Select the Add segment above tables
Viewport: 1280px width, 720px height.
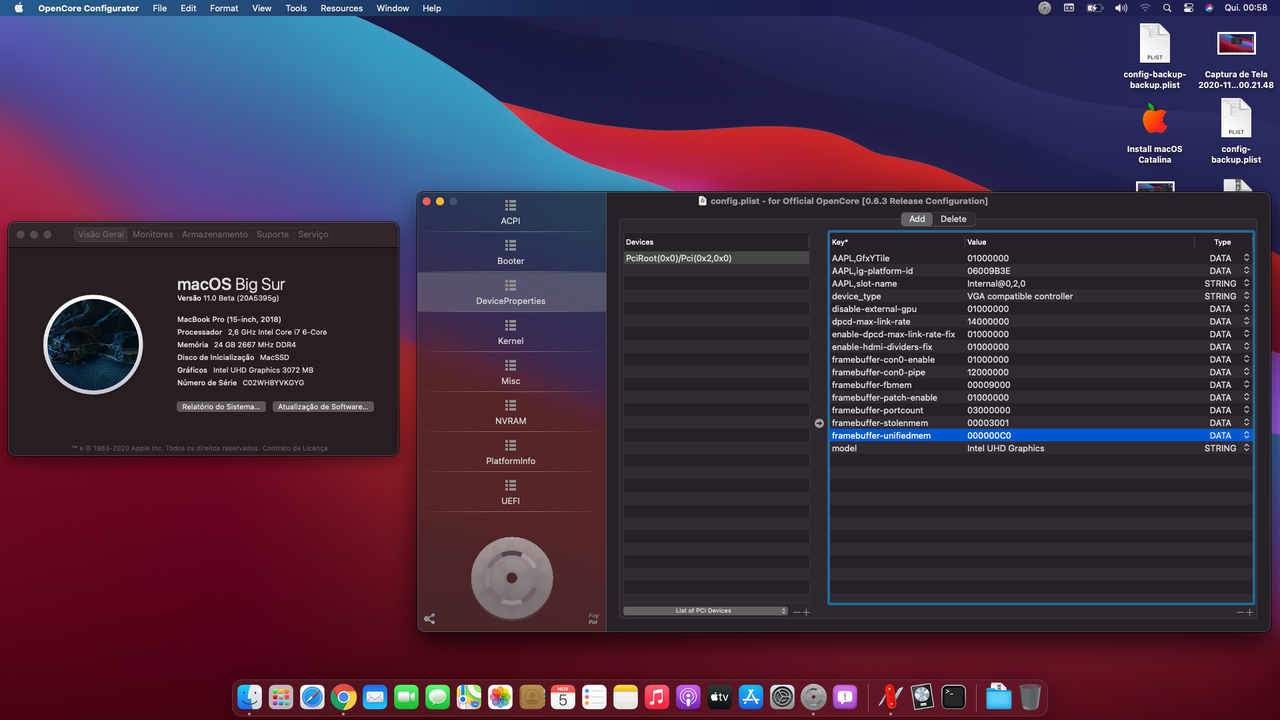[x=917, y=219]
